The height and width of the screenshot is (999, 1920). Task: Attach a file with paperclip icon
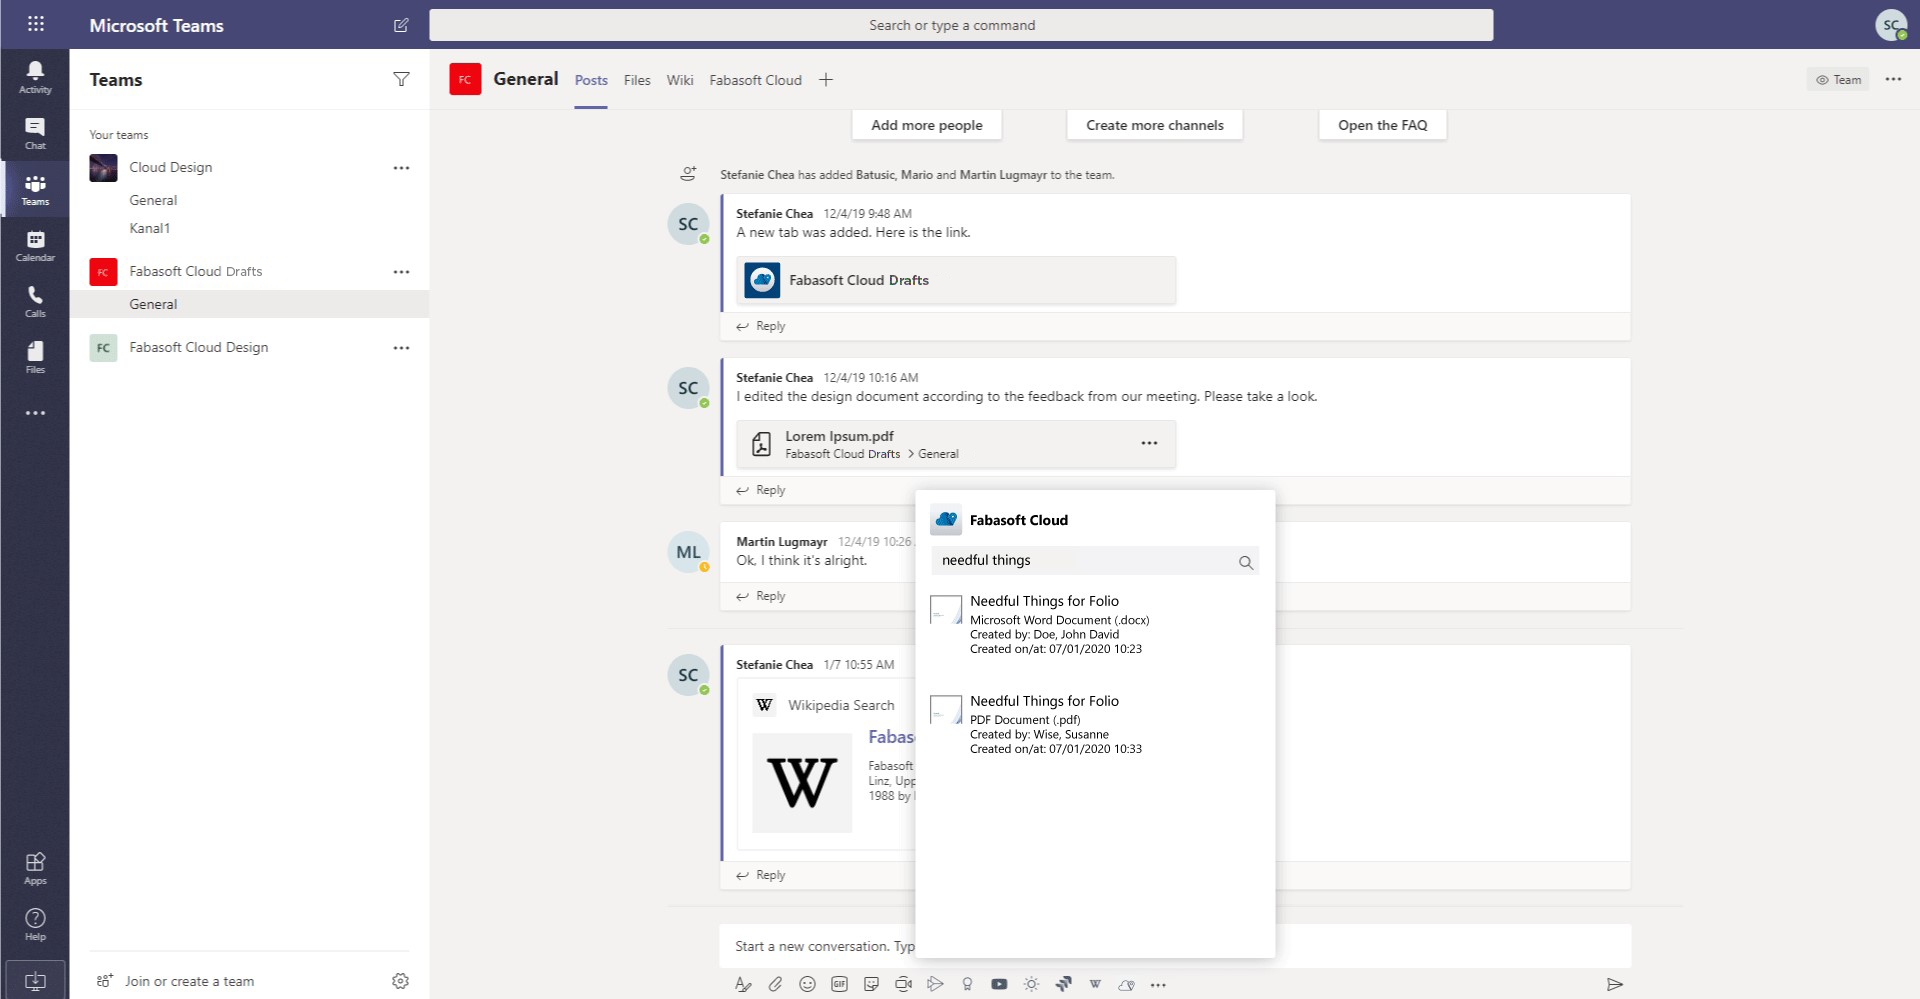tap(775, 984)
